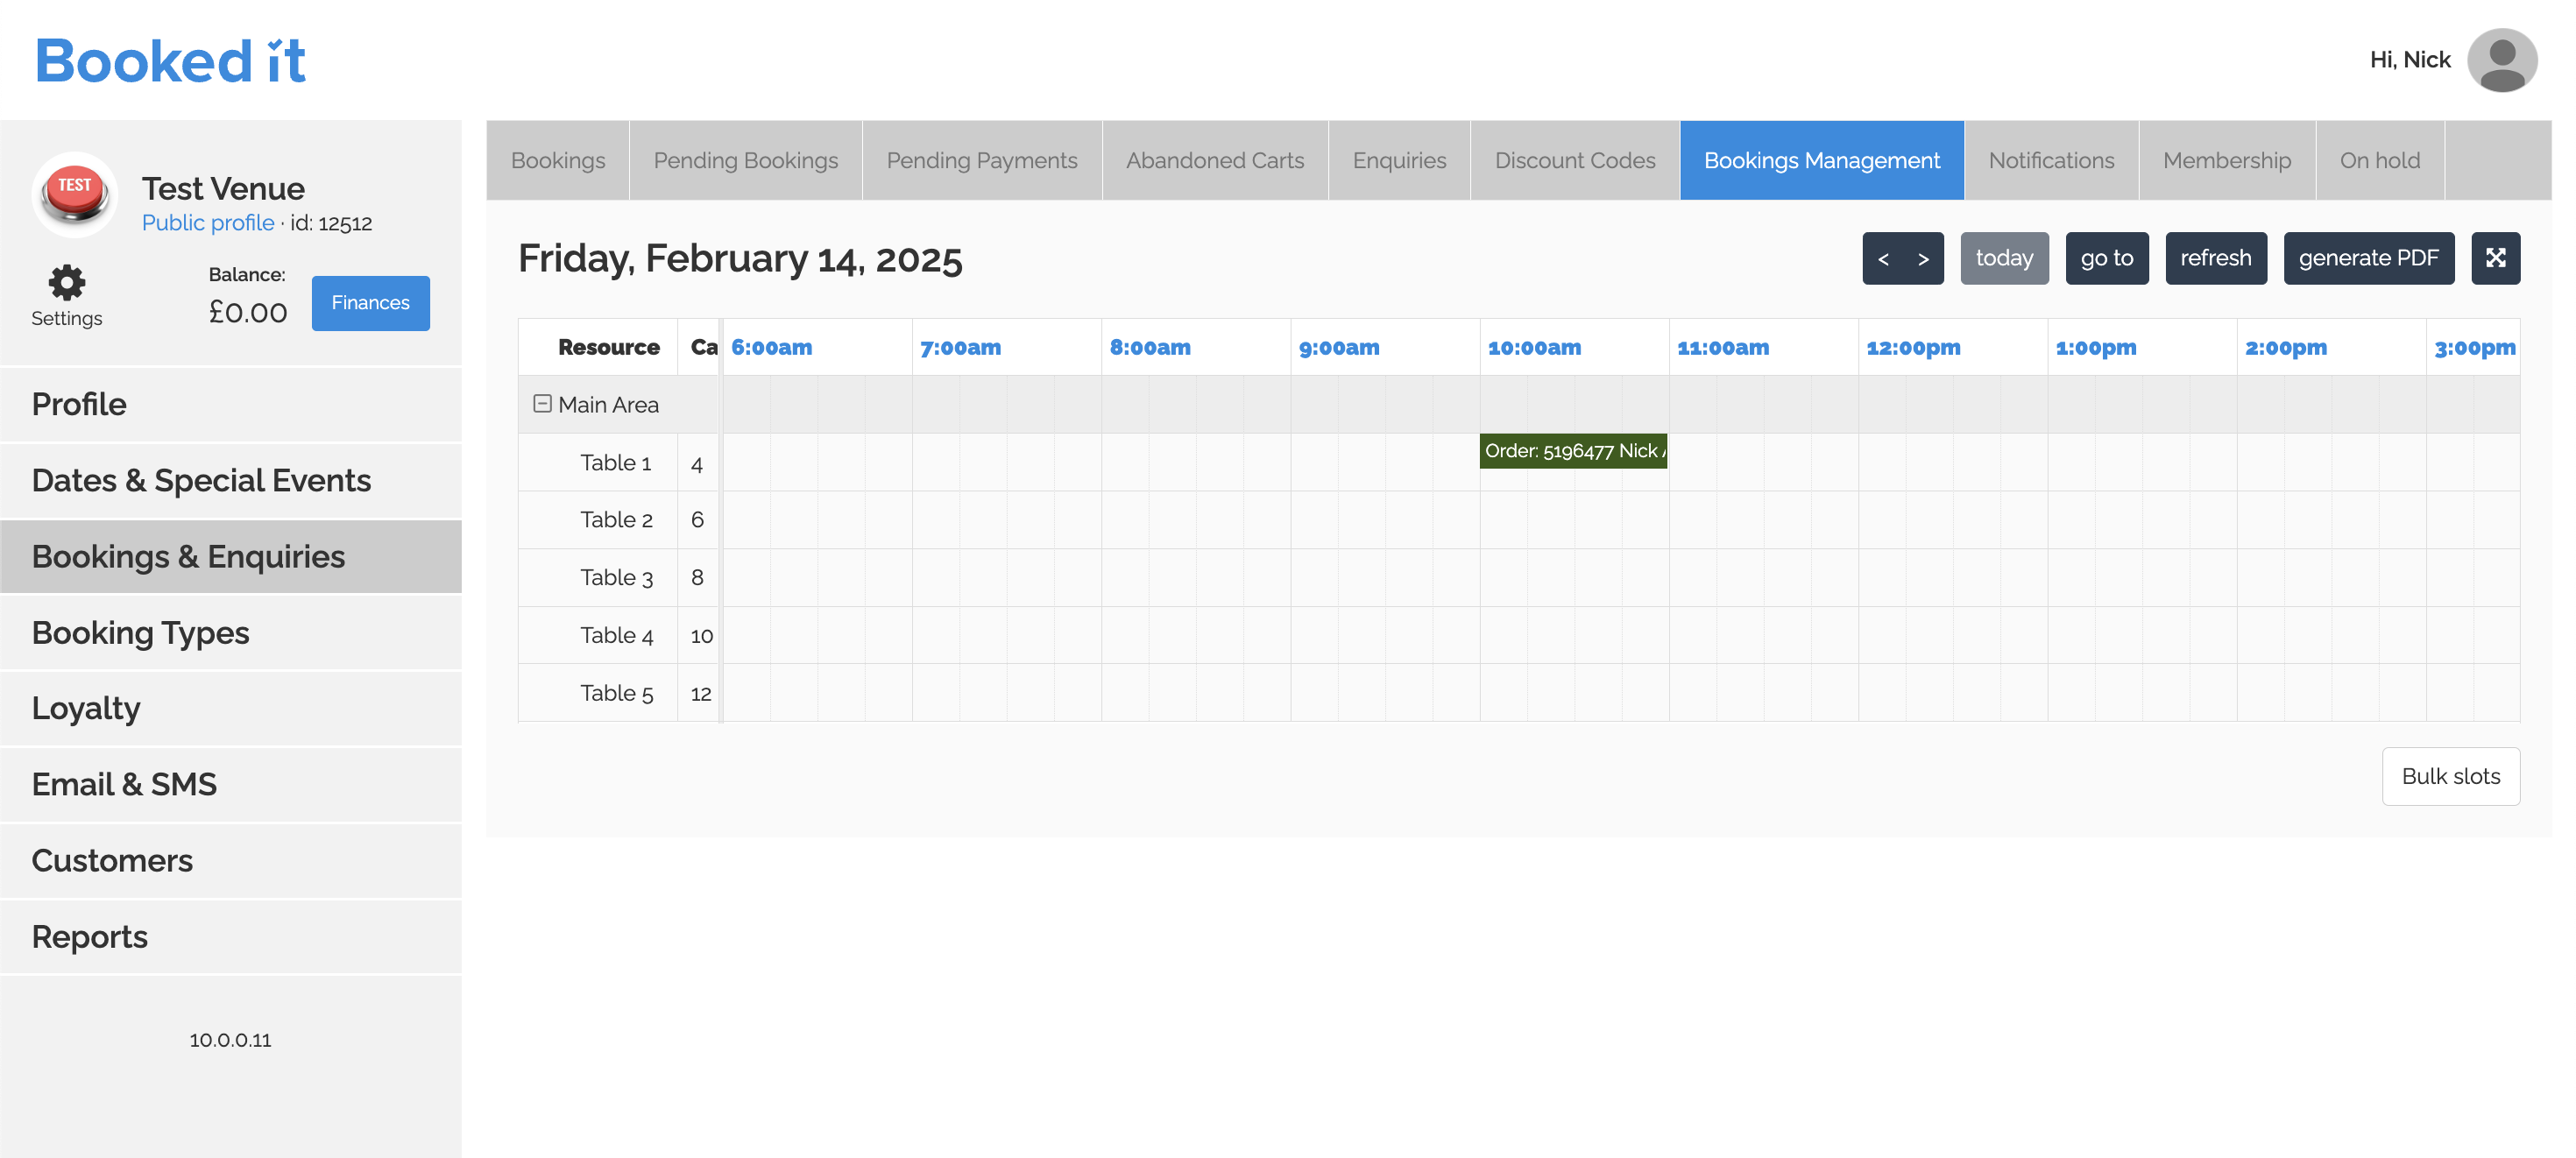Click the refresh calendar button
The width and height of the screenshot is (2576, 1158).
[2214, 259]
